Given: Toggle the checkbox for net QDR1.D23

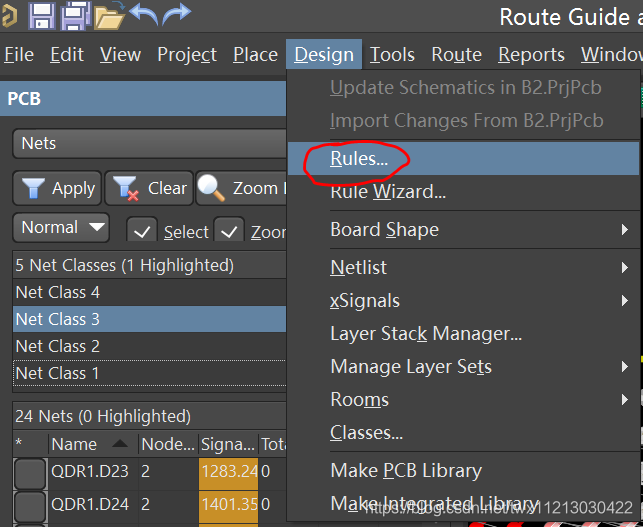Looking at the screenshot, I should [30, 474].
